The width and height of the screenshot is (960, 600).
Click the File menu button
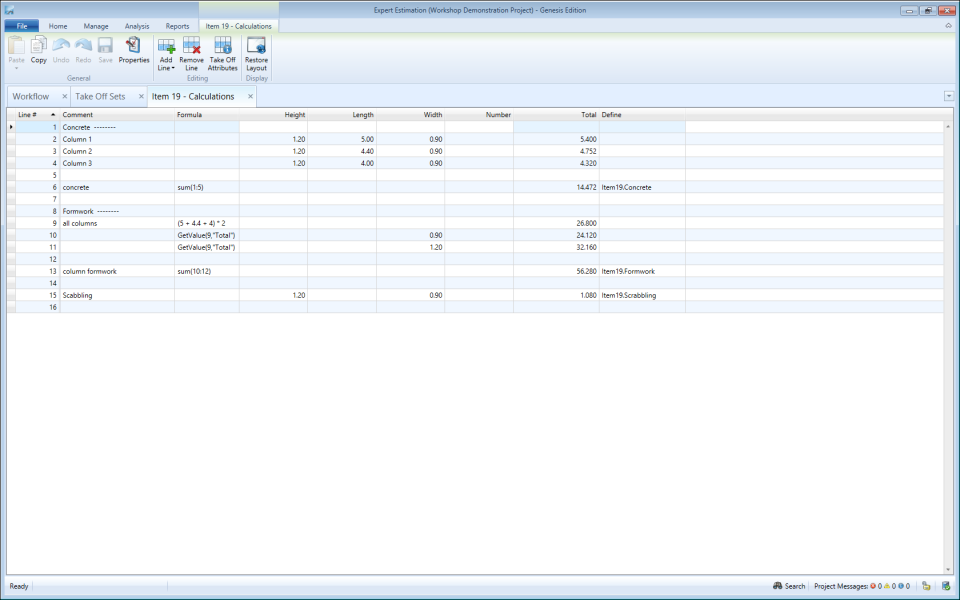[x=19, y=26]
